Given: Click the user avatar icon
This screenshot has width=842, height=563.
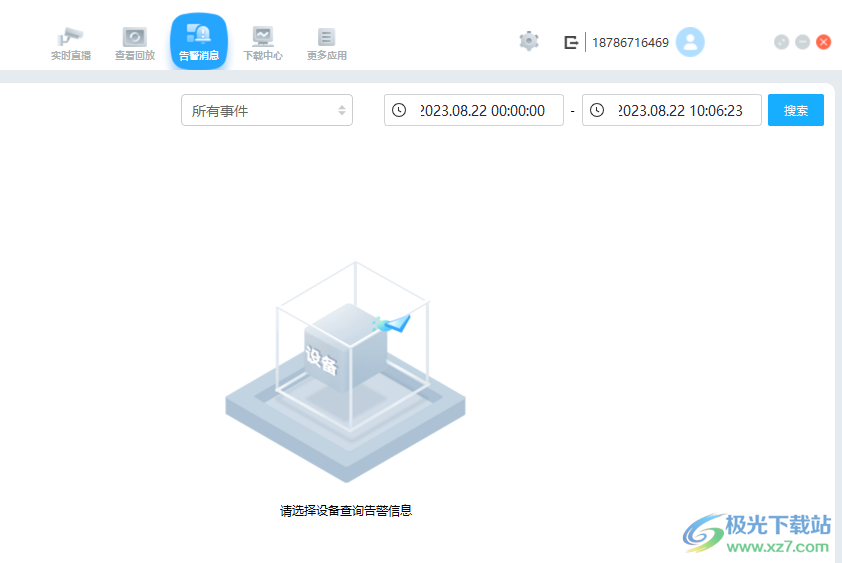Looking at the screenshot, I should coord(690,42).
